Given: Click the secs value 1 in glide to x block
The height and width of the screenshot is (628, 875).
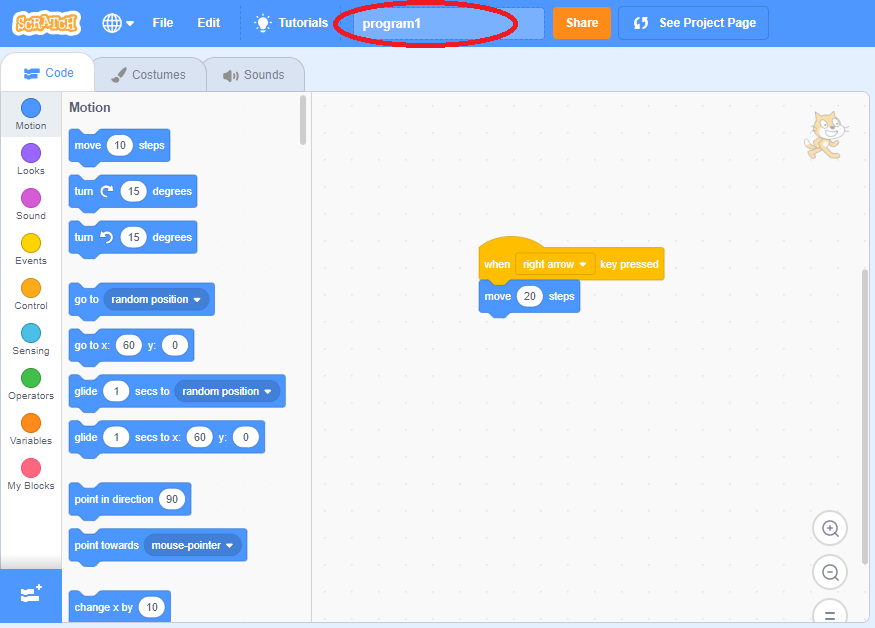Looking at the screenshot, I should pyautogui.click(x=116, y=437).
